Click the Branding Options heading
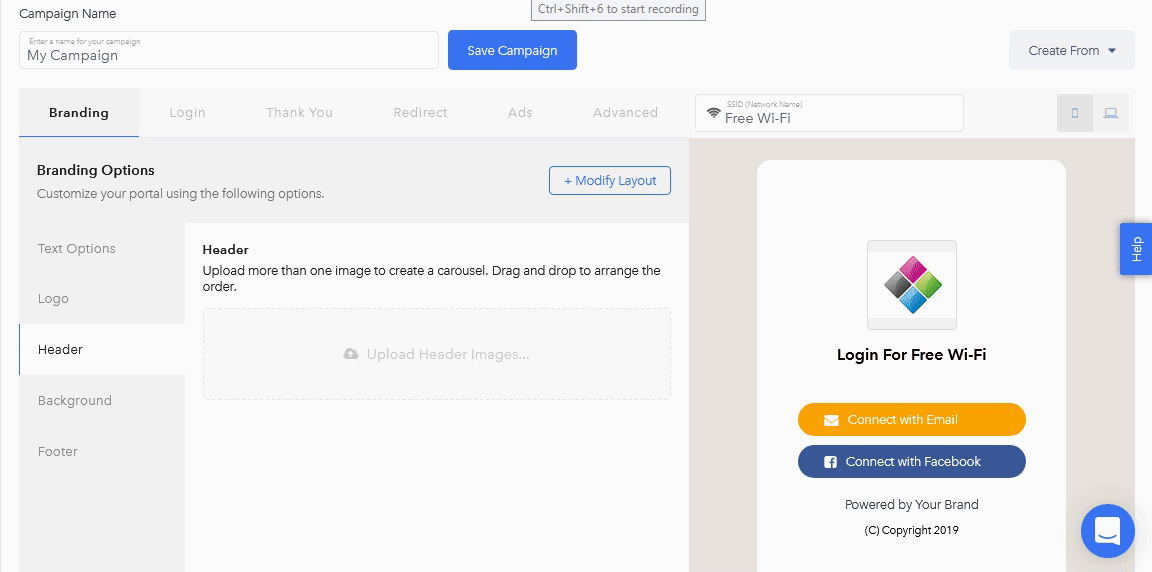This screenshot has height=572, width=1152. (x=96, y=170)
